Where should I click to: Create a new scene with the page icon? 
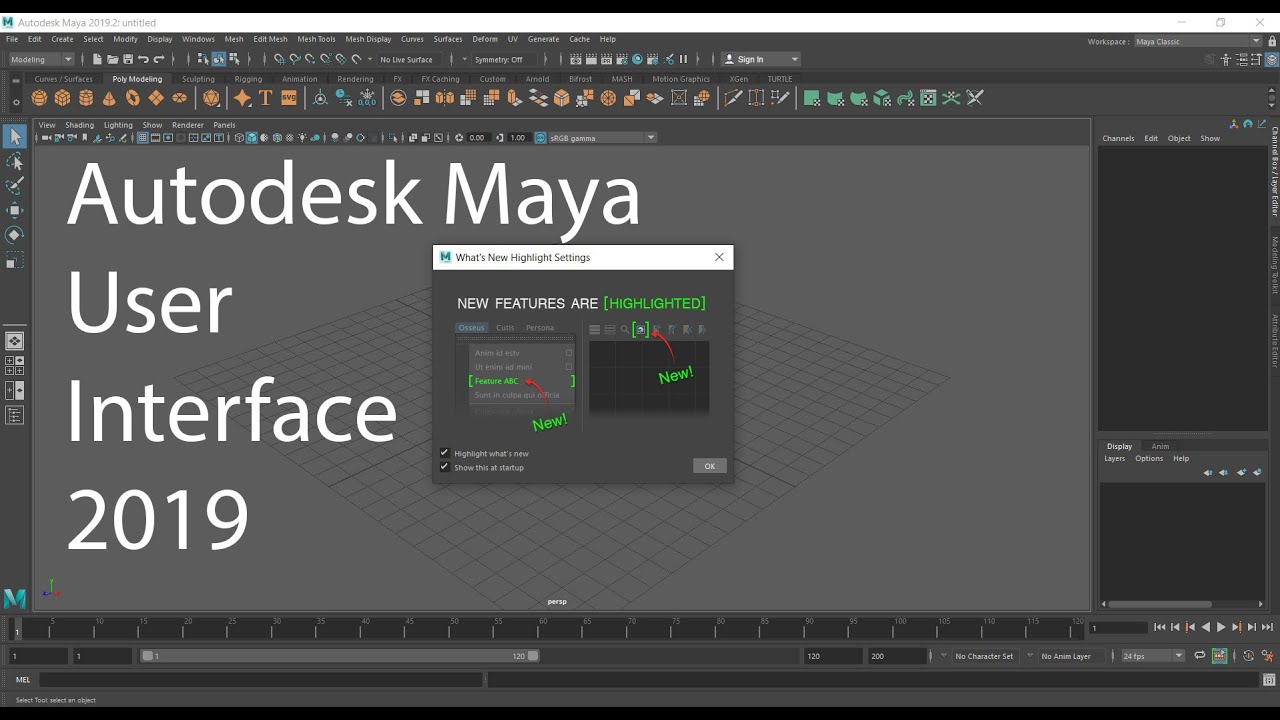97,59
